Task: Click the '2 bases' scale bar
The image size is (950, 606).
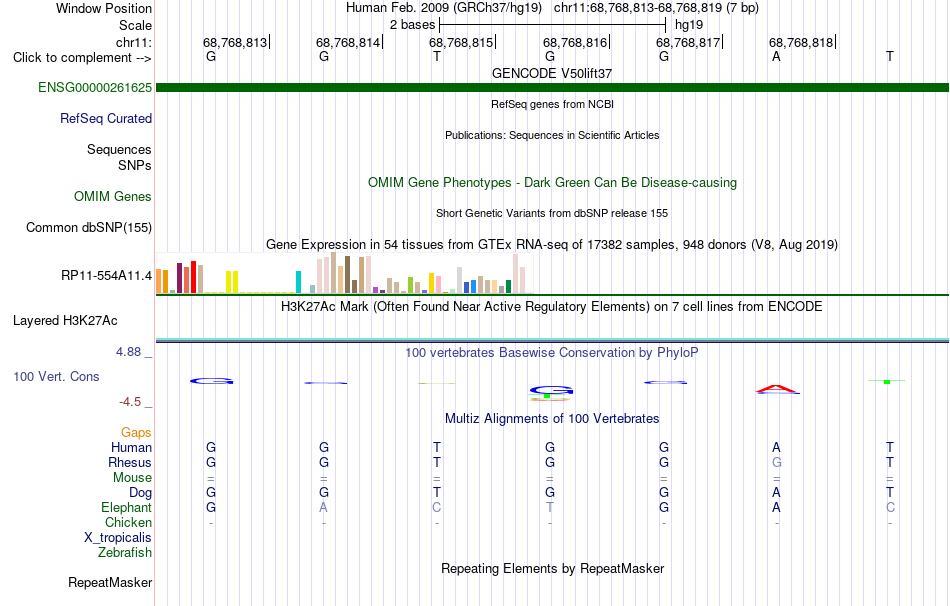Action: [553, 25]
